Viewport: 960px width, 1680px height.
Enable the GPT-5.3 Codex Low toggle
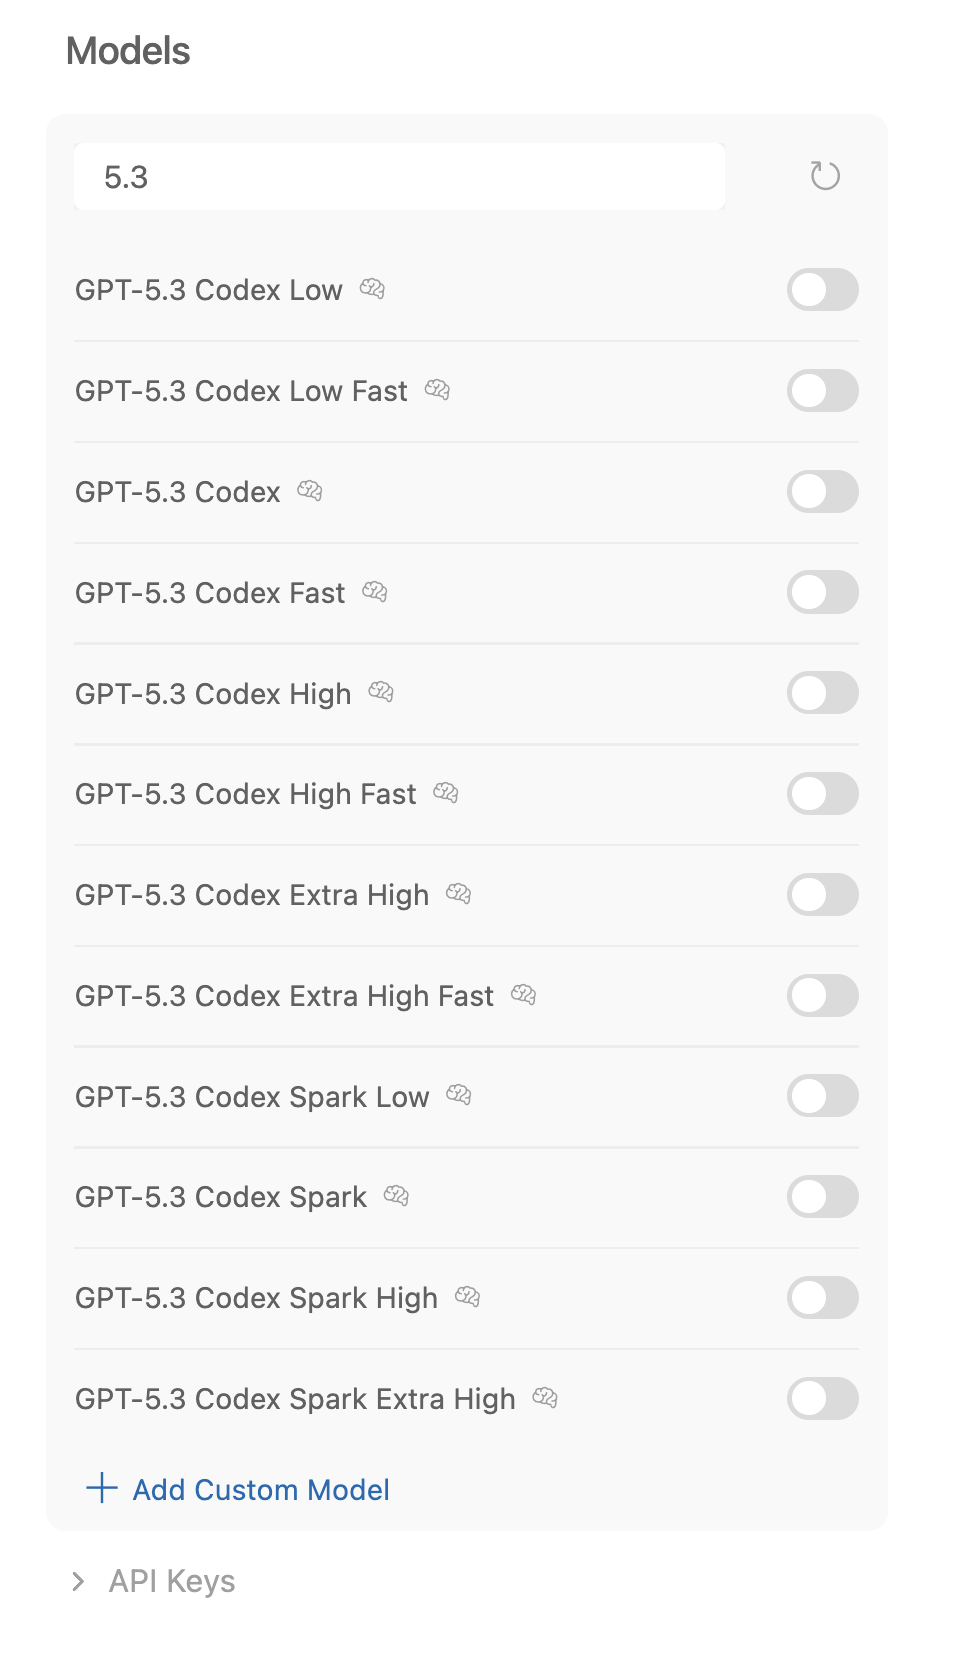click(822, 290)
